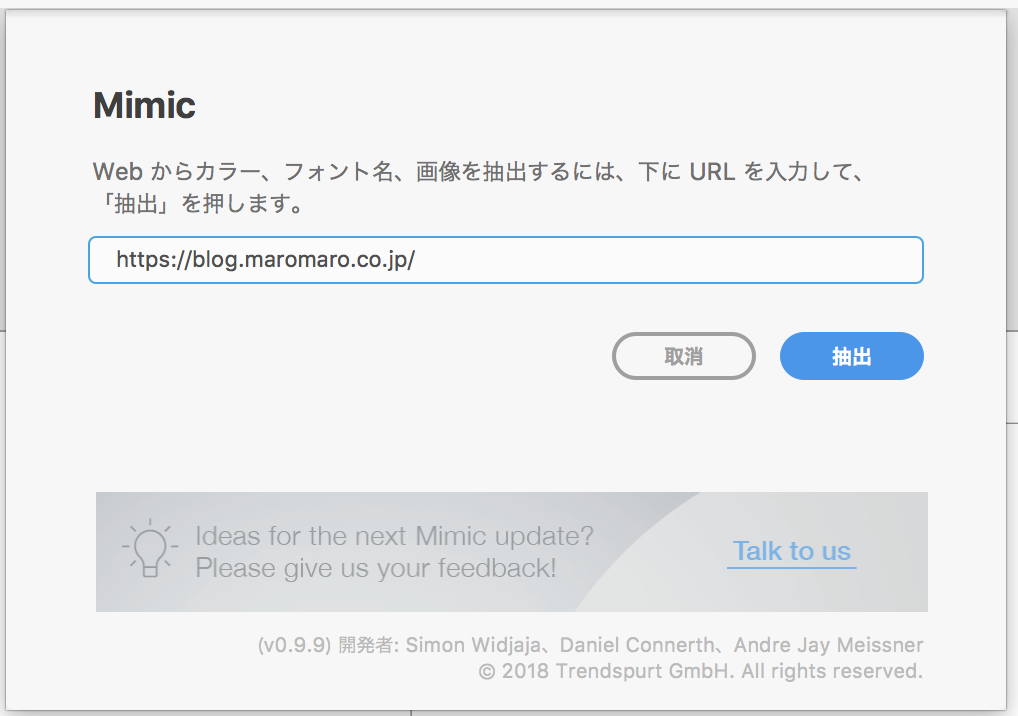Click the URL input field
This screenshot has width=1018, height=716.
pyautogui.click(x=505, y=260)
